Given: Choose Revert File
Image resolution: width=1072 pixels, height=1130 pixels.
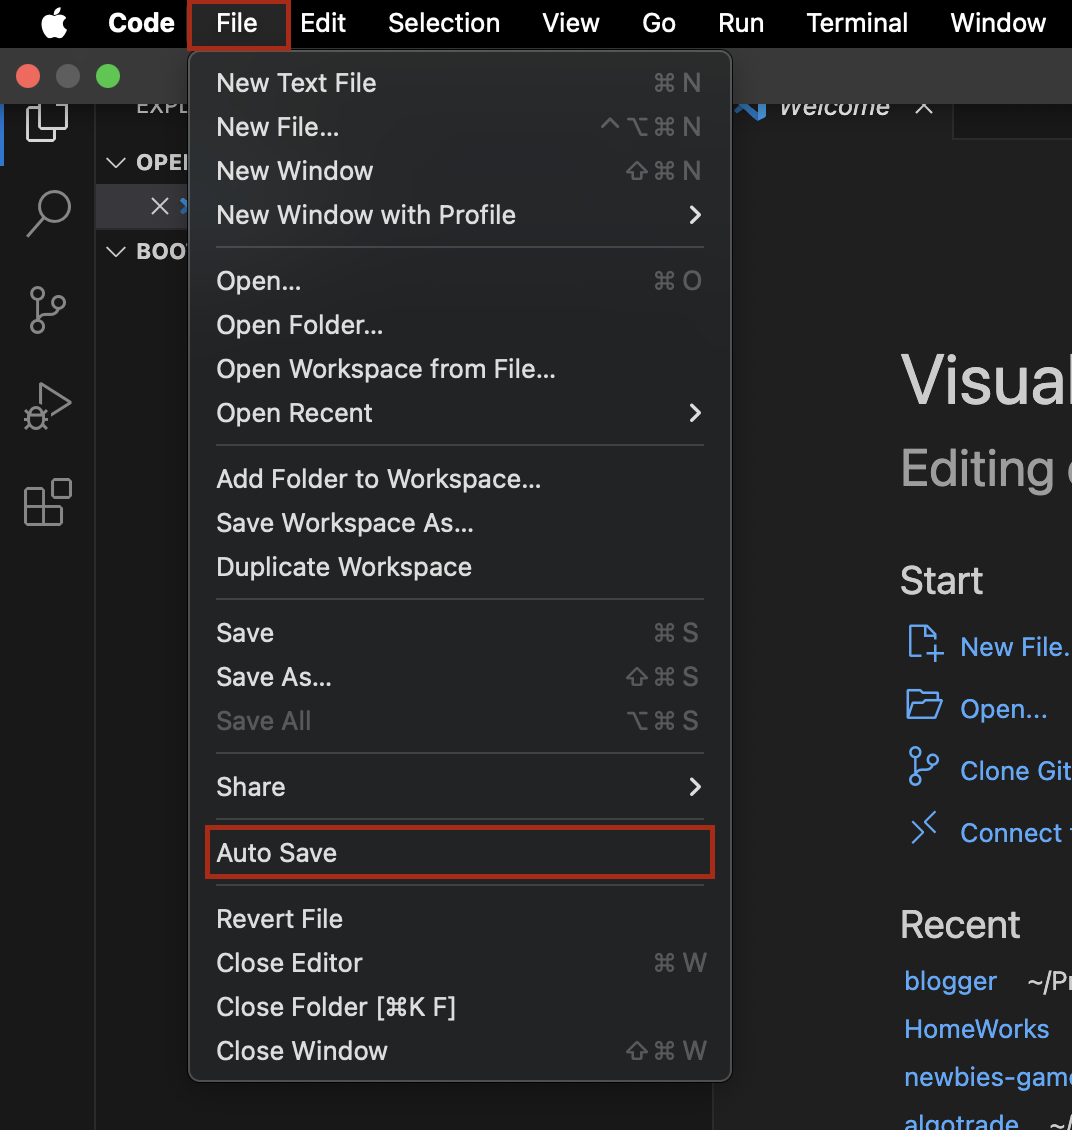Looking at the screenshot, I should (460, 919).
